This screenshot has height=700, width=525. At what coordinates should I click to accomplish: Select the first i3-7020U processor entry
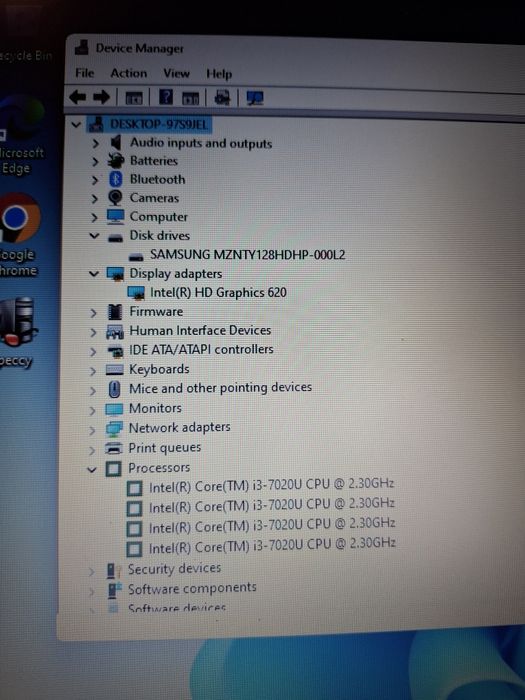(x=271, y=485)
